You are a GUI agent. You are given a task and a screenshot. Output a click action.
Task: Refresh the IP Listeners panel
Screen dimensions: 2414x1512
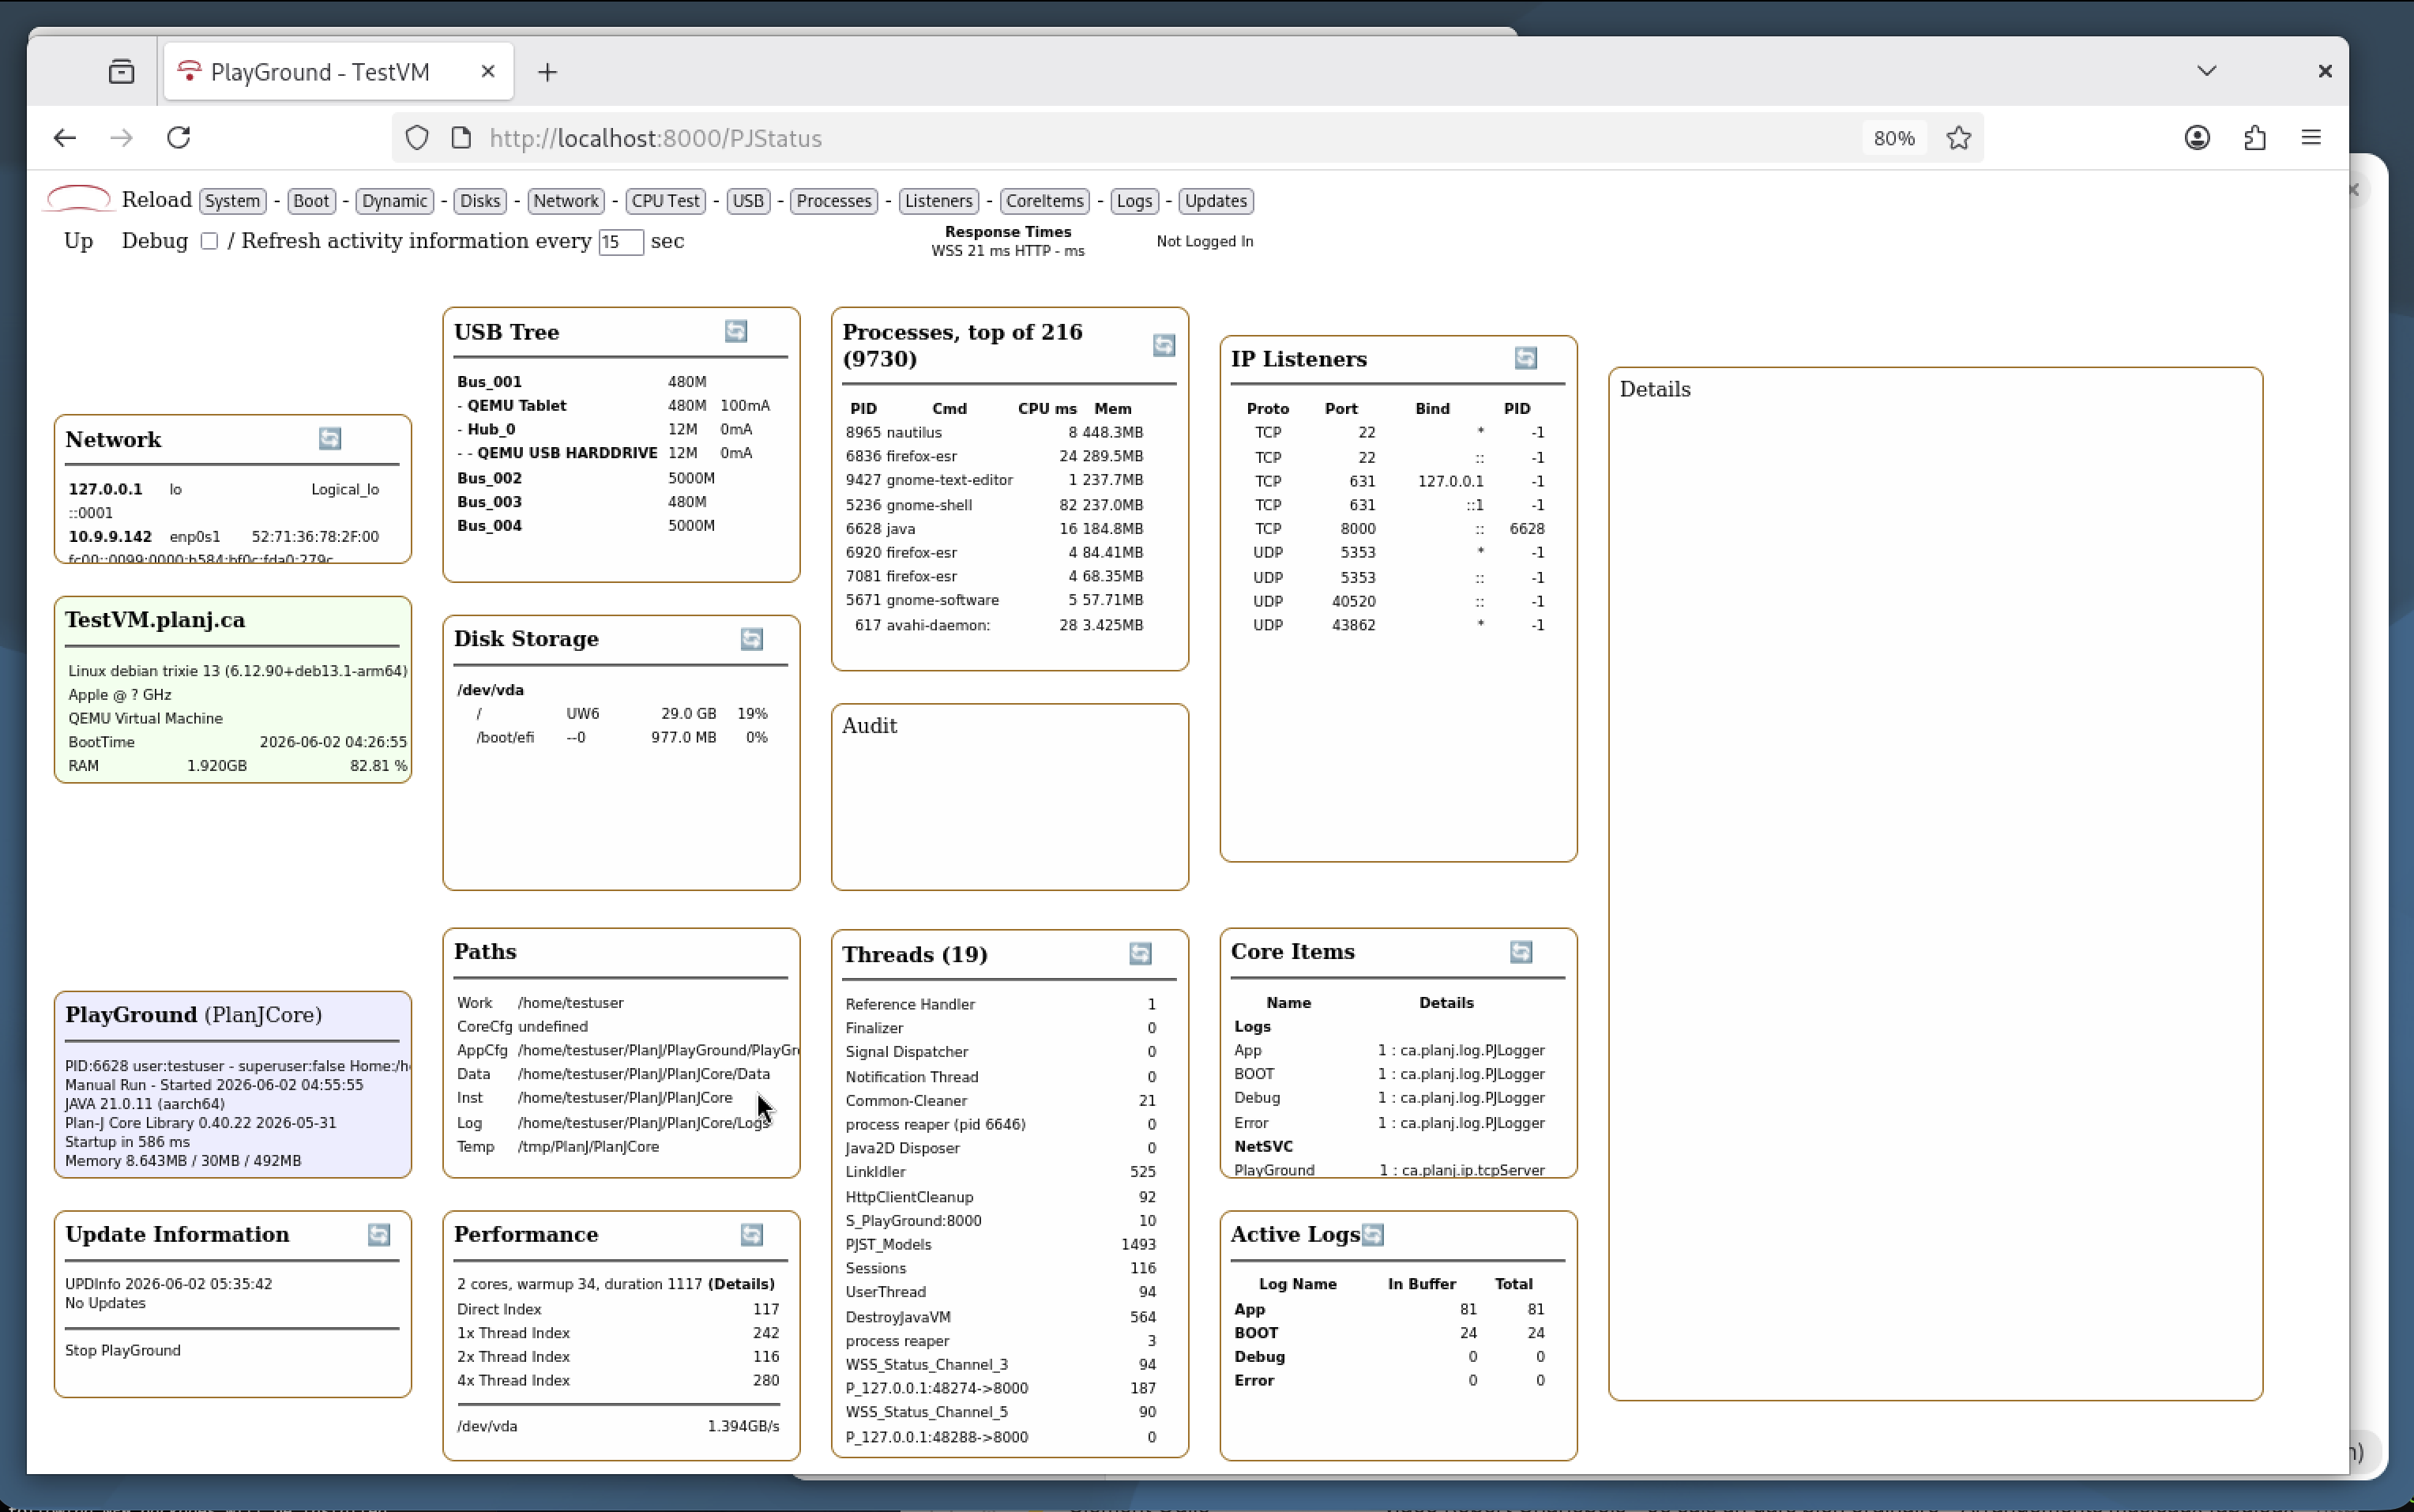tap(1526, 358)
